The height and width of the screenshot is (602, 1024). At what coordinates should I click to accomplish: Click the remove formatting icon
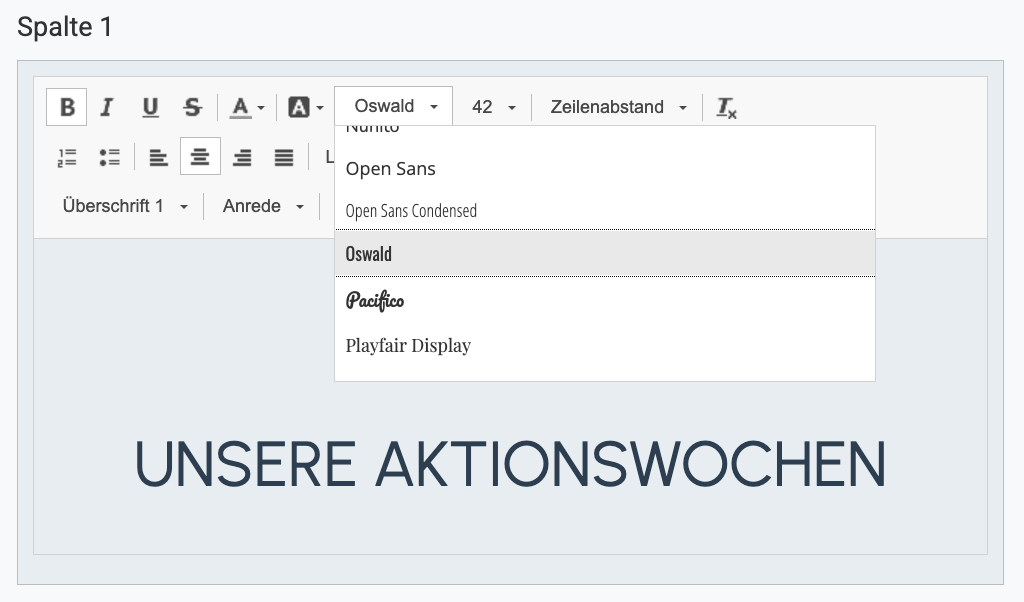click(727, 107)
